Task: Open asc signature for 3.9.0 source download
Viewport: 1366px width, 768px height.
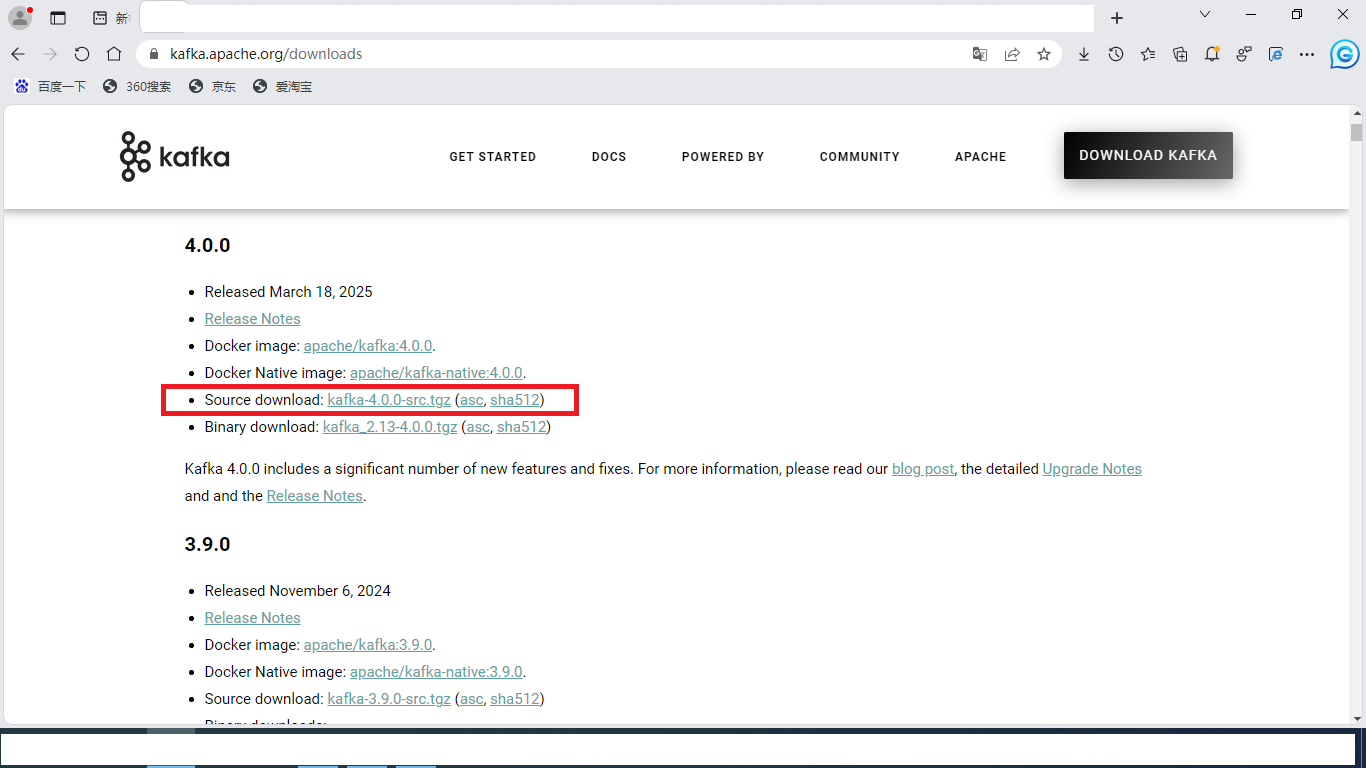Action: pos(472,699)
